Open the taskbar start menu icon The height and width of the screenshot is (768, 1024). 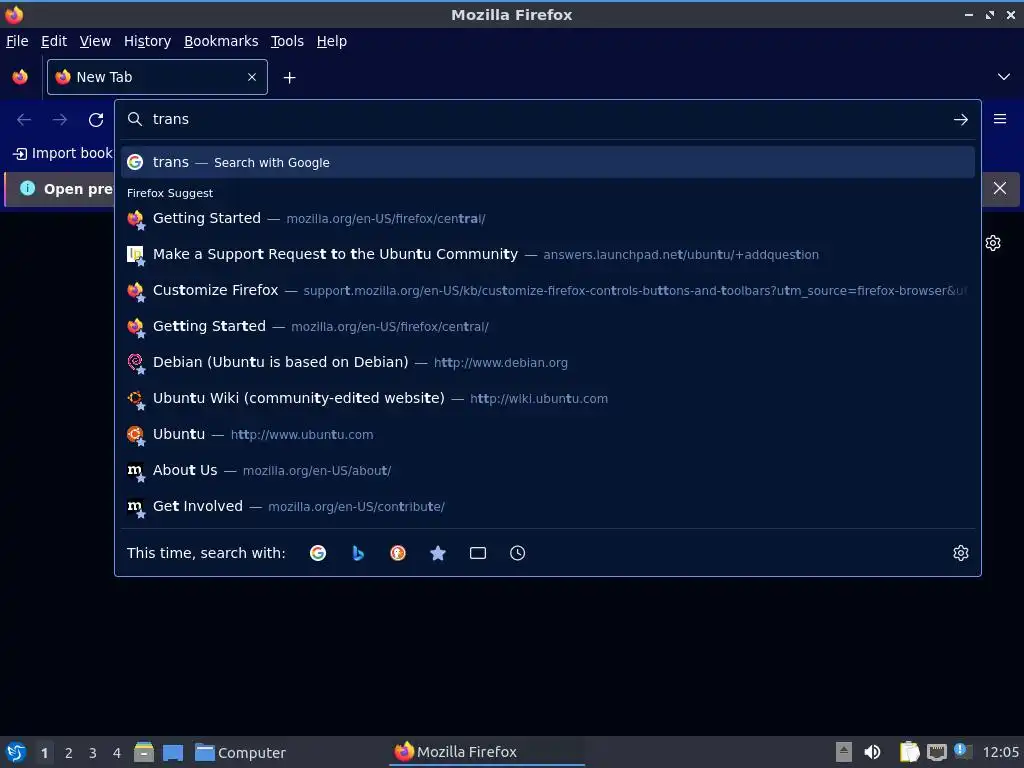[16, 752]
